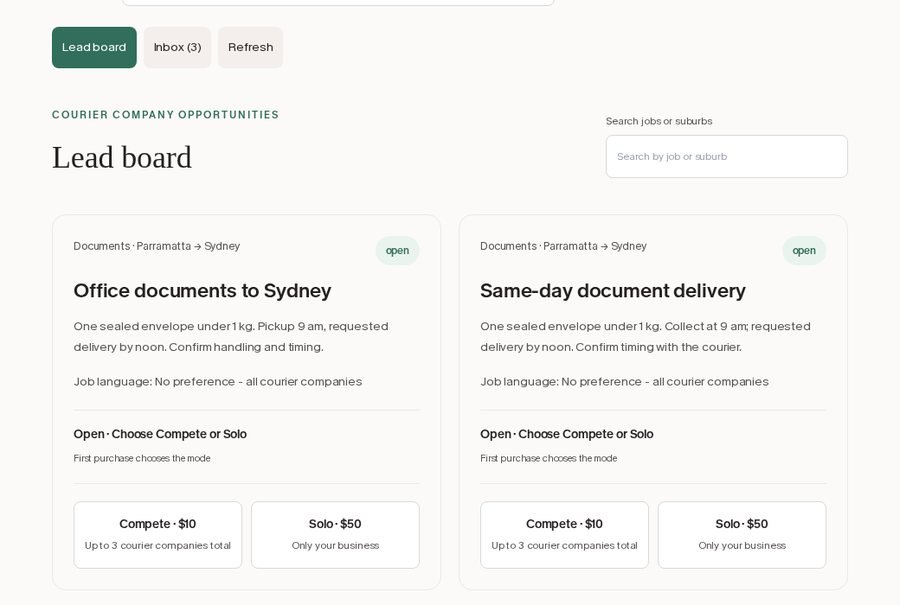Click the Job language line on Office documents card

(218, 382)
